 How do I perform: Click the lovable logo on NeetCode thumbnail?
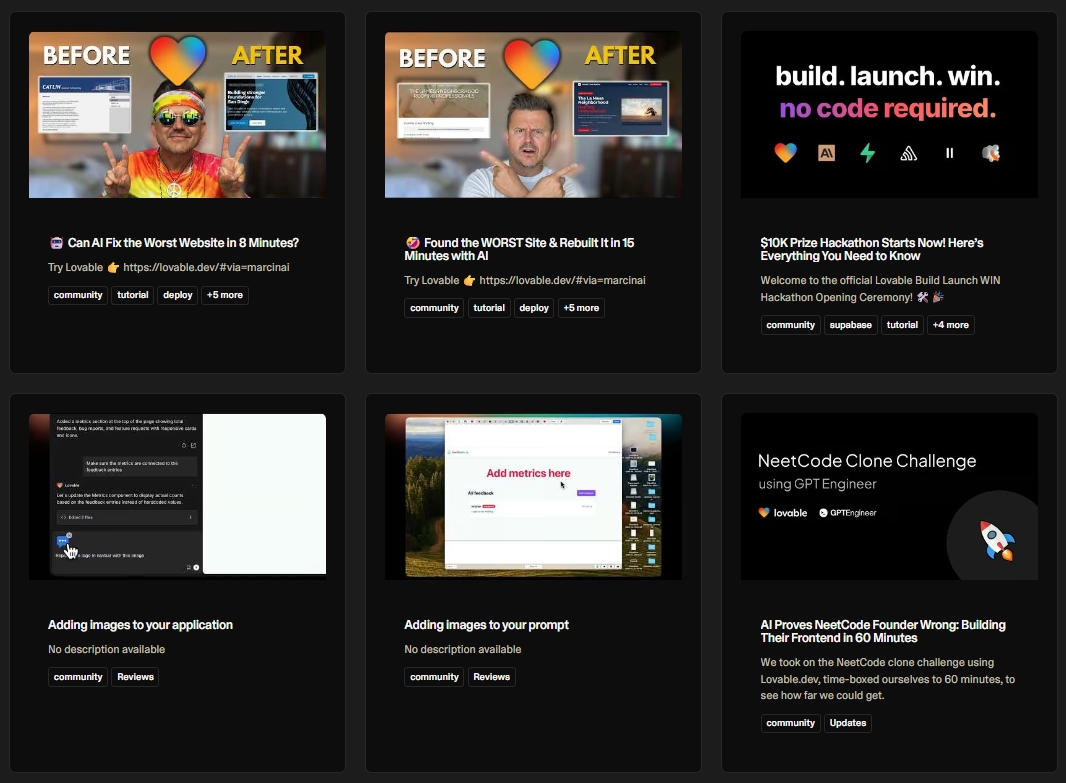(783, 512)
